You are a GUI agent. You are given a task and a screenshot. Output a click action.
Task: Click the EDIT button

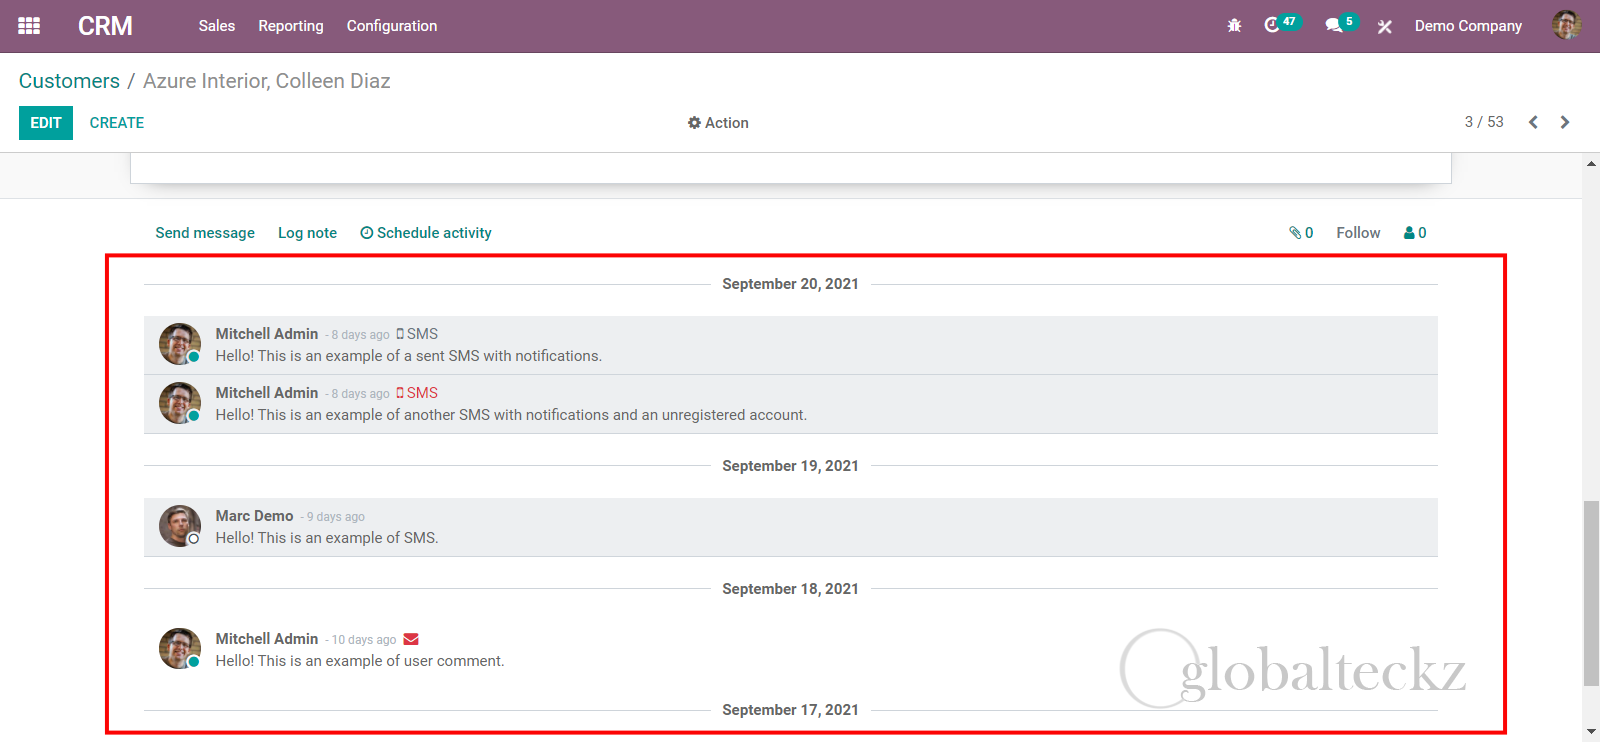pyautogui.click(x=46, y=123)
